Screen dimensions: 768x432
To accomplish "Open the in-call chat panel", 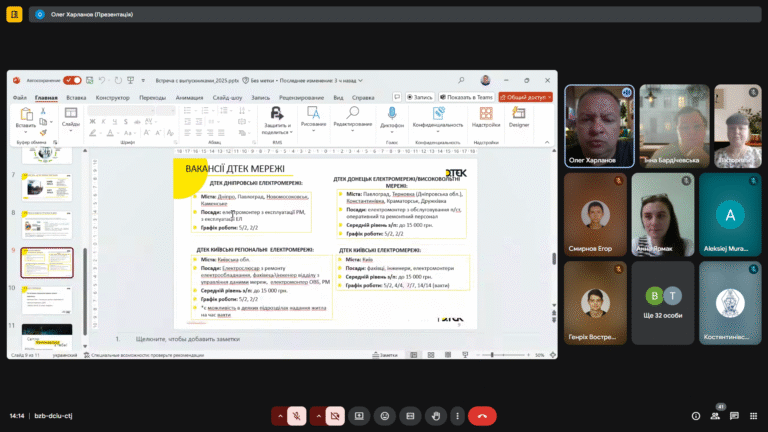I will click(734, 416).
